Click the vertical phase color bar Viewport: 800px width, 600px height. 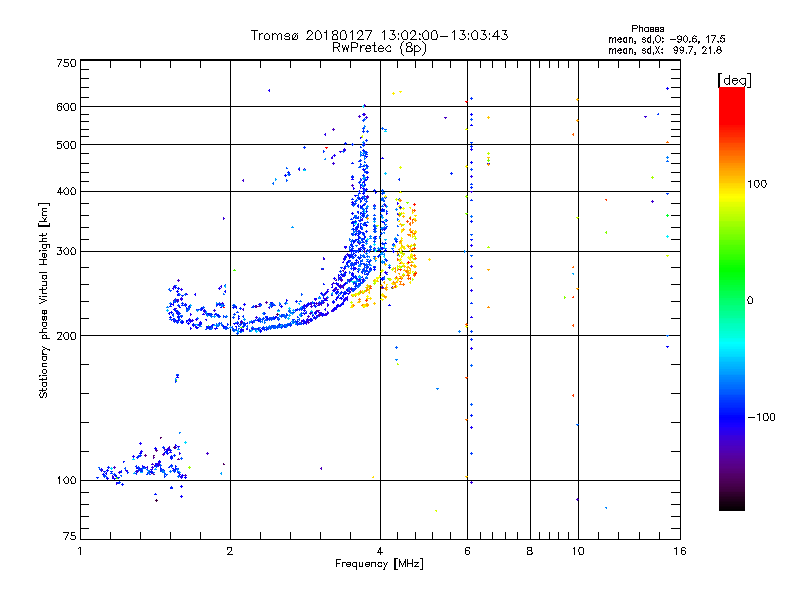tap(732, 299)
